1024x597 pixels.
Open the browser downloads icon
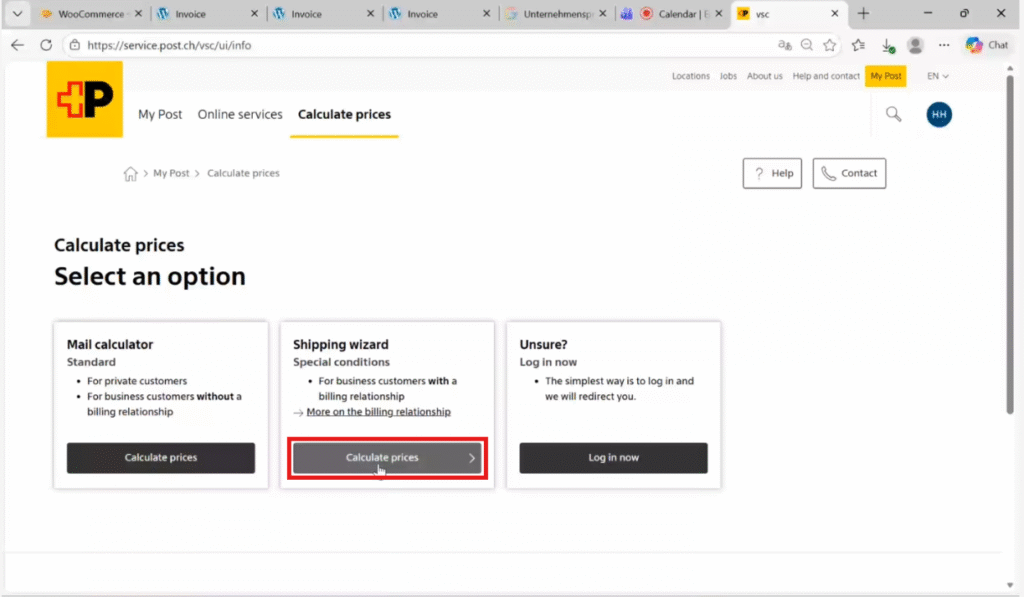coord(887,45)
